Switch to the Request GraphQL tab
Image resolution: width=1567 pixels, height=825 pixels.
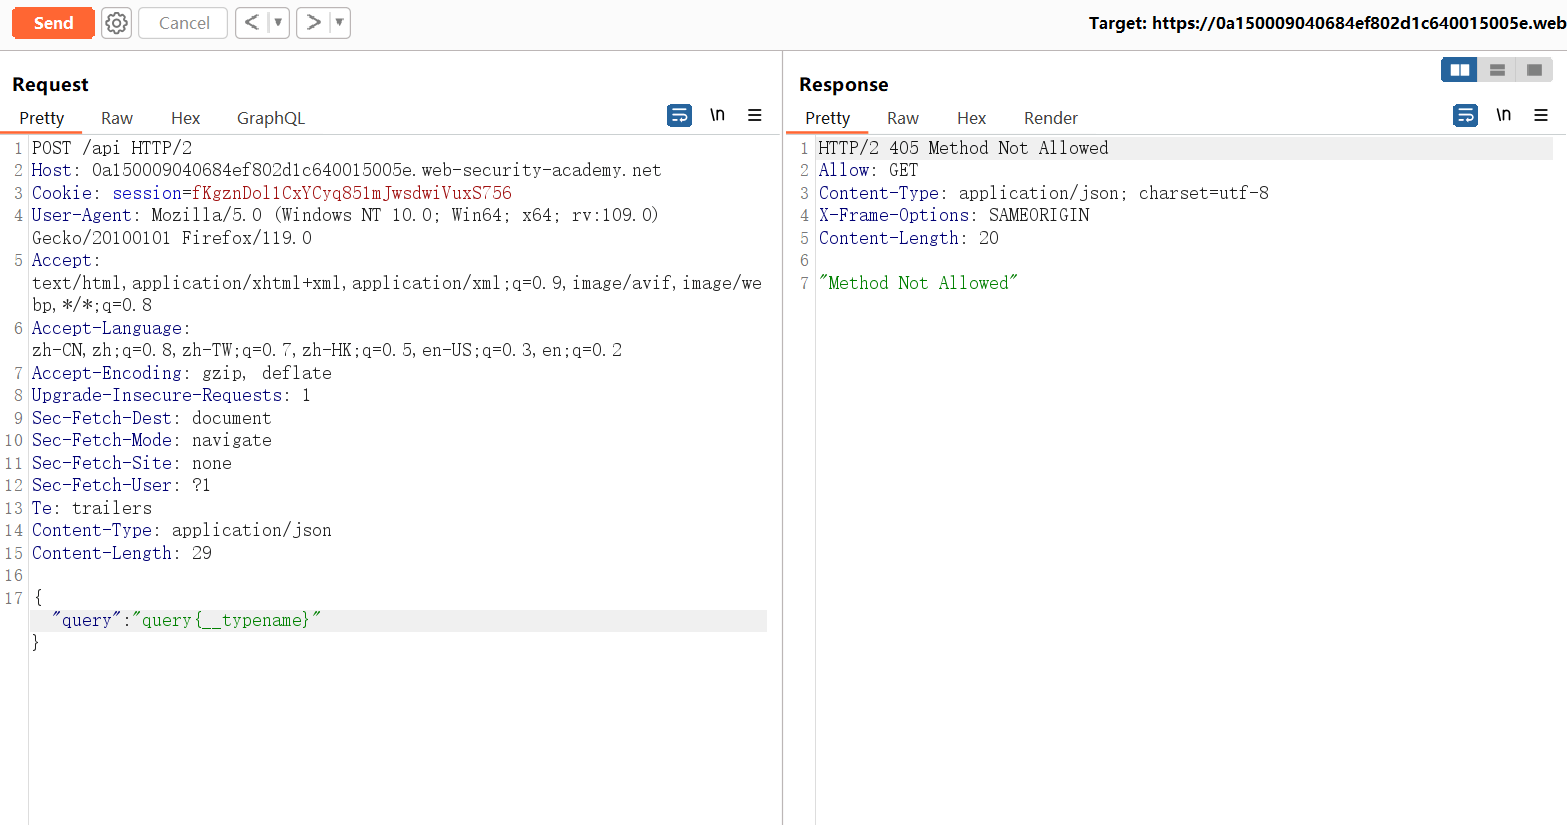(x=270, y=118)
